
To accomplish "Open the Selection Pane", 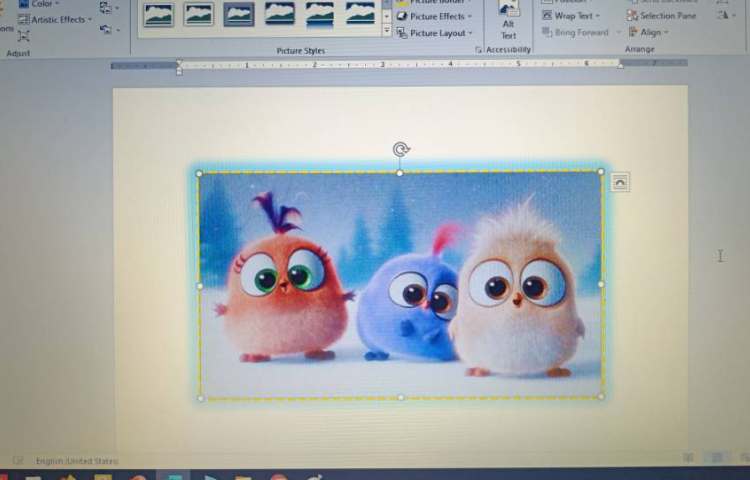I will [x=662, y=16].
